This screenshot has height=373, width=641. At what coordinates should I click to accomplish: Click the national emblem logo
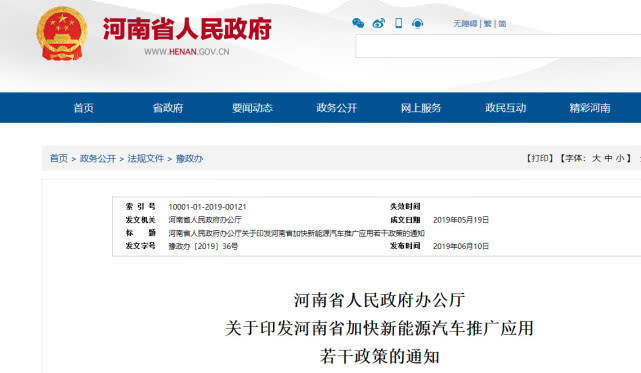click(62, 34)
